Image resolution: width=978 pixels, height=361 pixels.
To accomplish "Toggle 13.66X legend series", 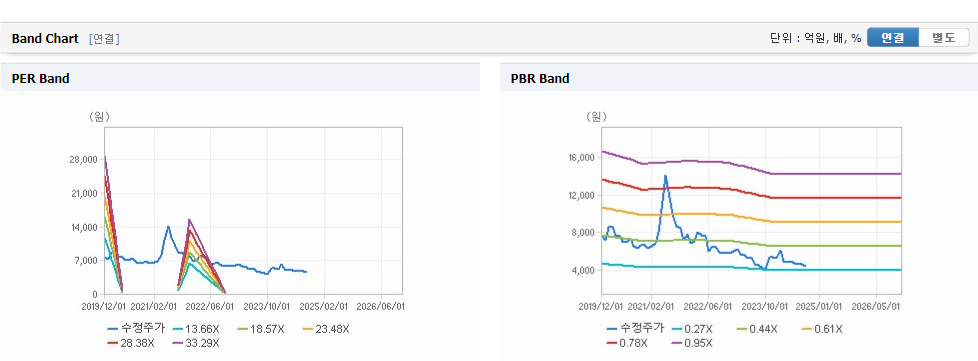I will [x=196, y=329].
